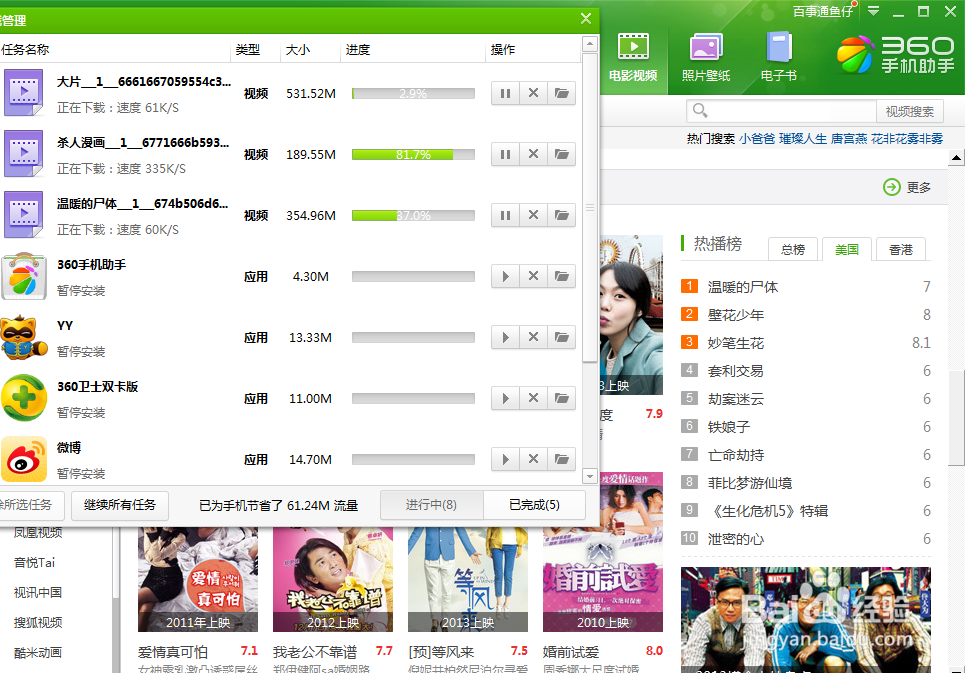965x673 pixels.
Task: Open ranked movie 壁花少年
Action: coord(735,315)
